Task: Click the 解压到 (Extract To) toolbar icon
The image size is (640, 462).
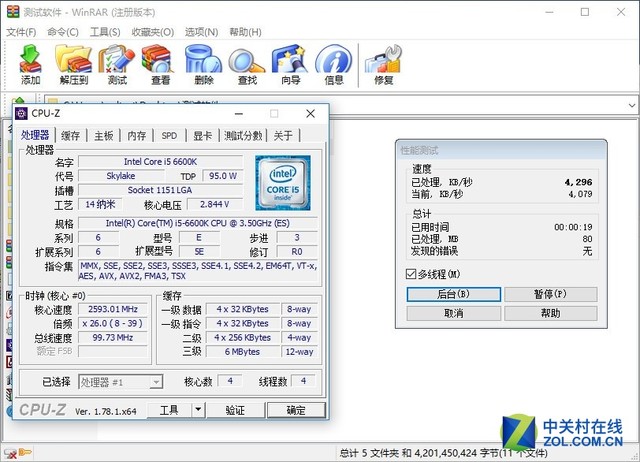Action: 73,64
